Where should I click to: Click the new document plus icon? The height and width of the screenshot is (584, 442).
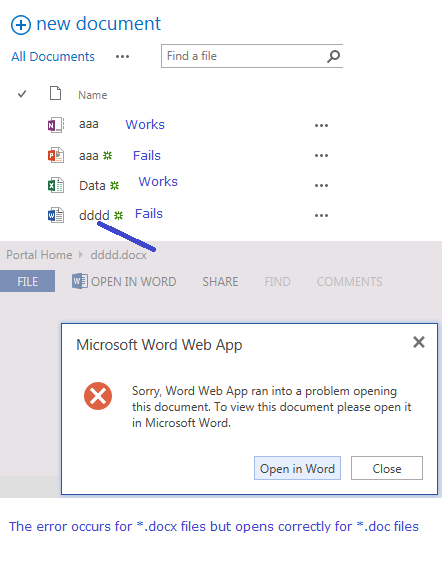21,25
